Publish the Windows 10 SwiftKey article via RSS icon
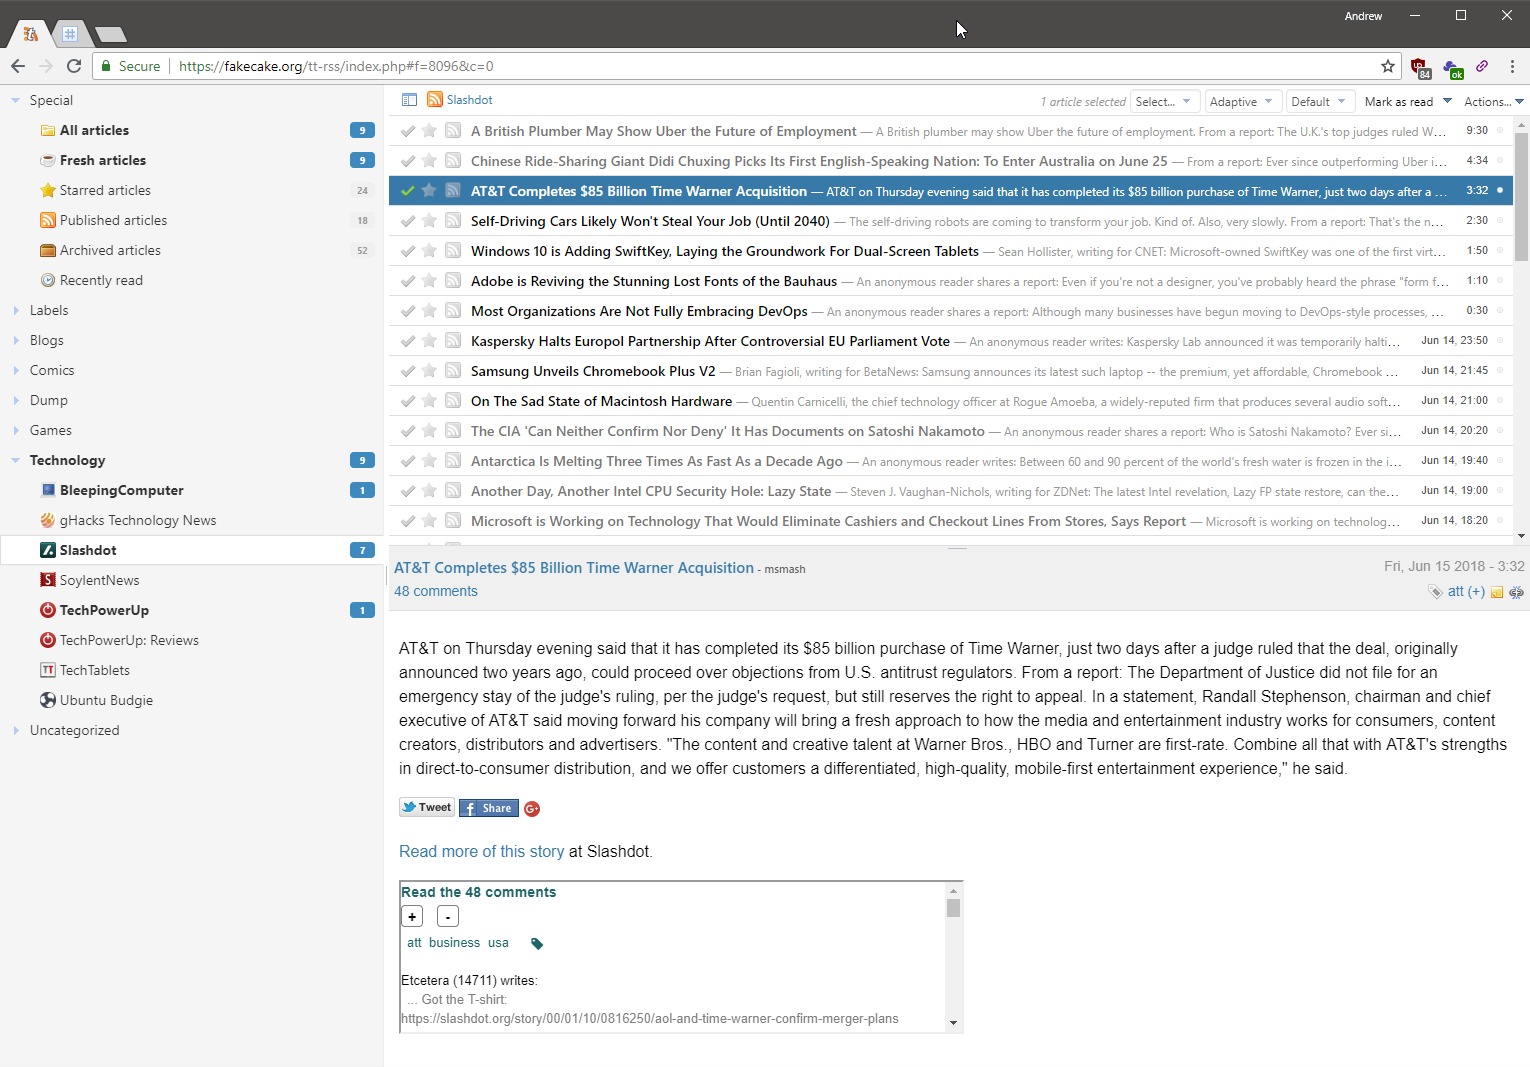1530x1067 pixels. point(453,251)
